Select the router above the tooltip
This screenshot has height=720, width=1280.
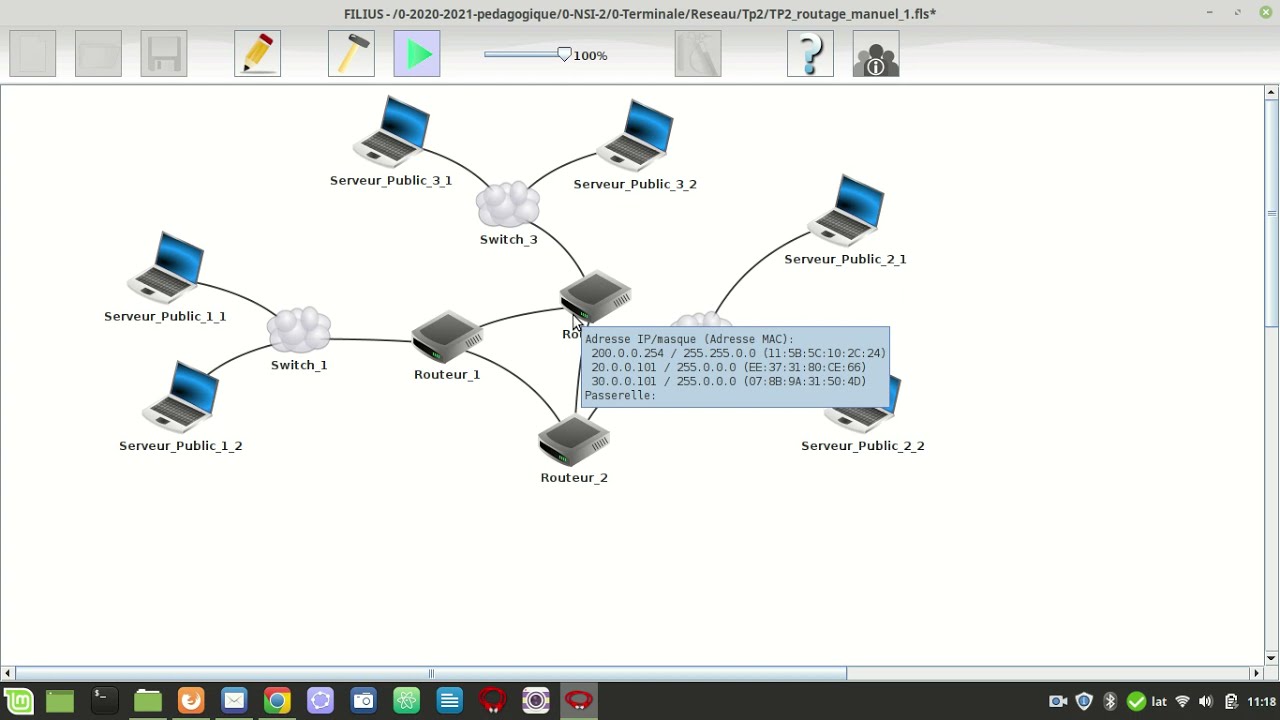pyautogui.click(x=596, y=297)
